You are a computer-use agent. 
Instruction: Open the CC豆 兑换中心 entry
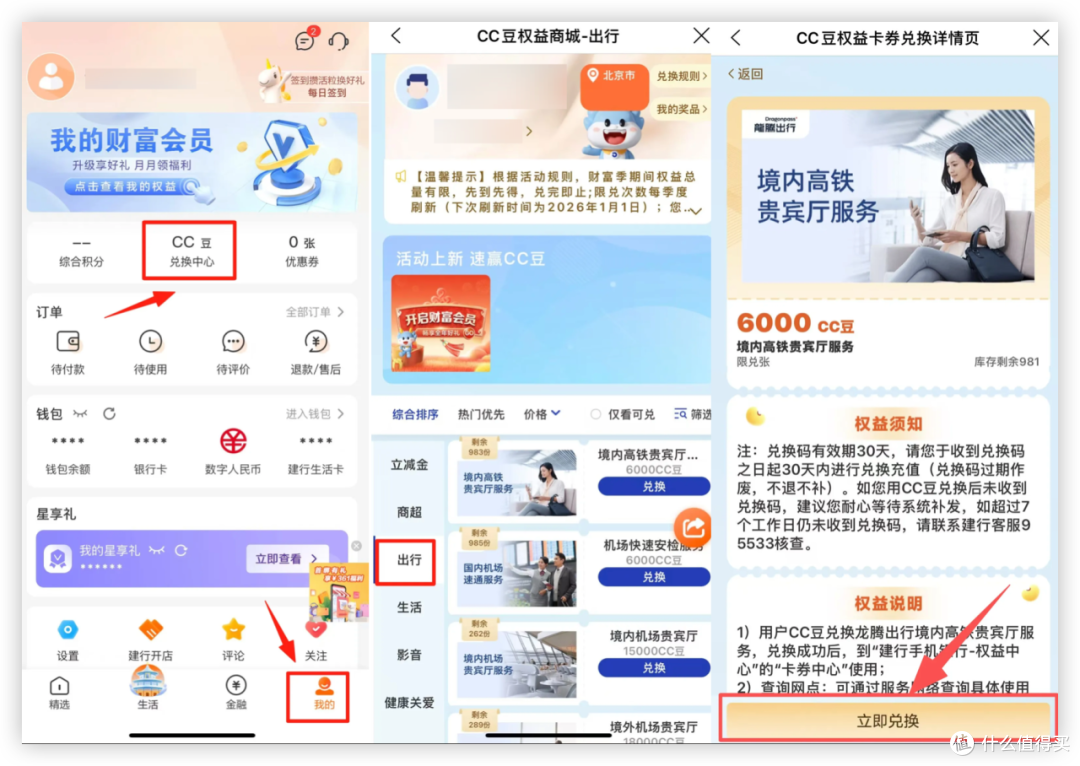191,251
